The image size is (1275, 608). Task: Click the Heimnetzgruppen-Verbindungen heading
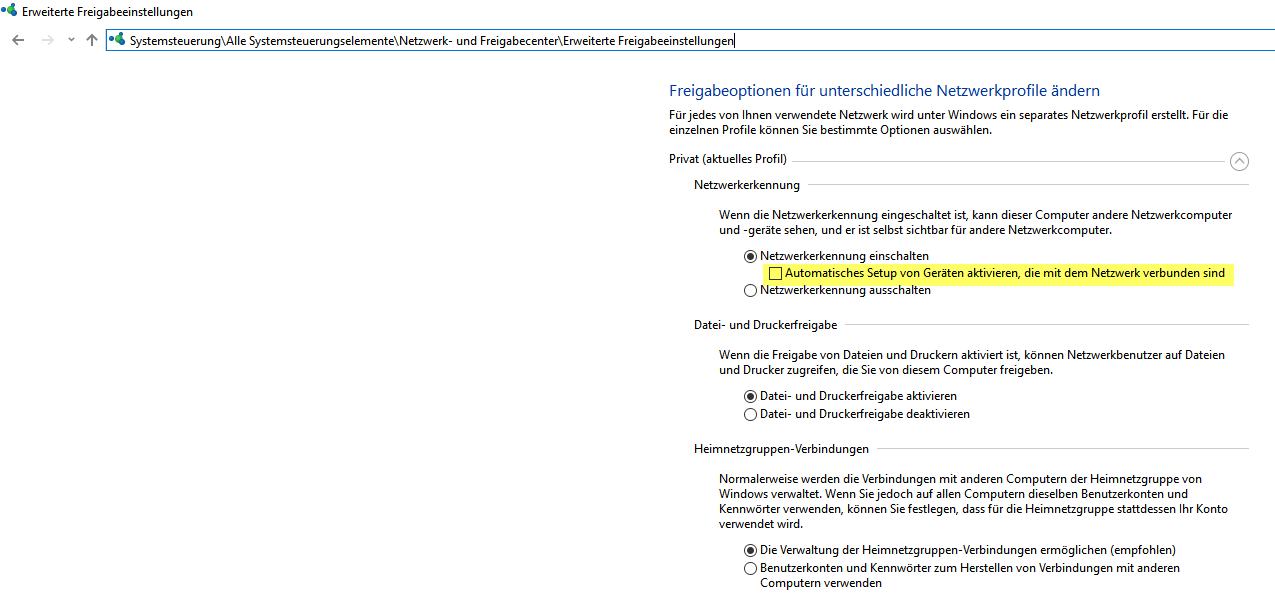coord(781,449)
